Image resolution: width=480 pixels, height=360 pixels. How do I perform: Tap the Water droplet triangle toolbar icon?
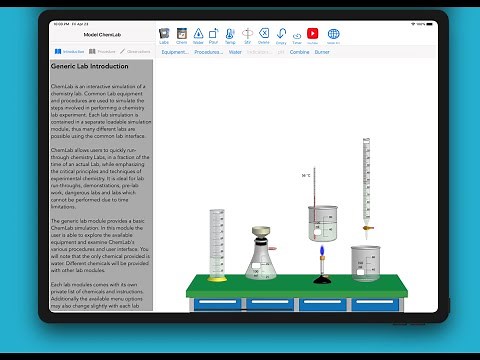198,36
